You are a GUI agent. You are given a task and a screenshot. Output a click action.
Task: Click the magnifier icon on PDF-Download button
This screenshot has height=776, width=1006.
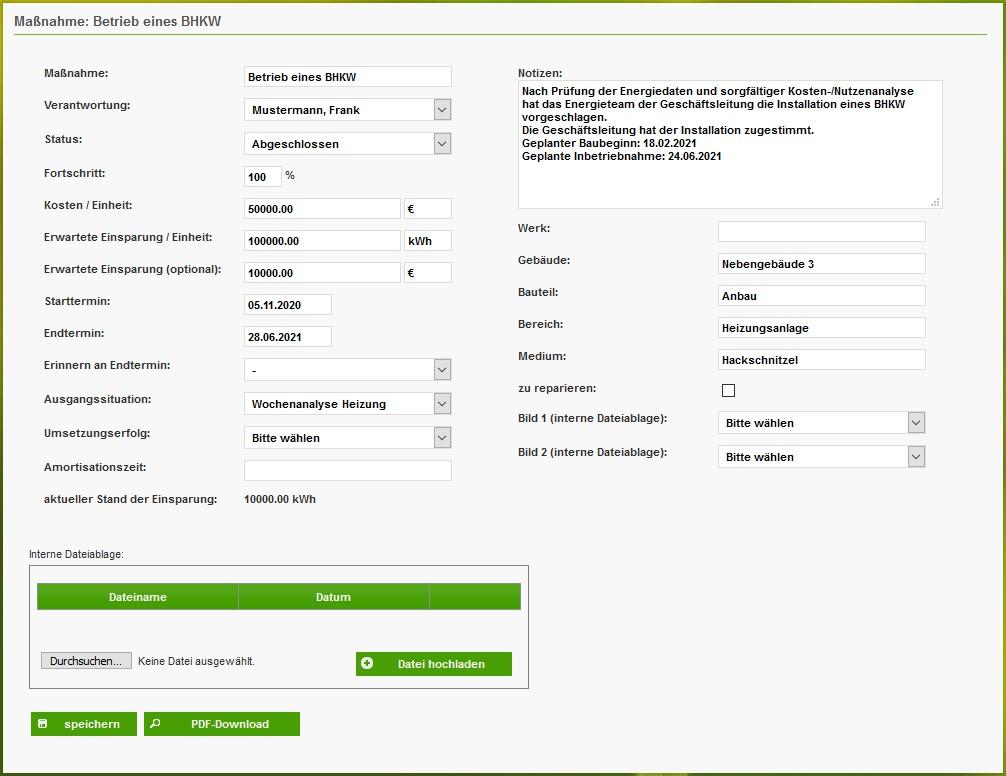click(155, 723)
